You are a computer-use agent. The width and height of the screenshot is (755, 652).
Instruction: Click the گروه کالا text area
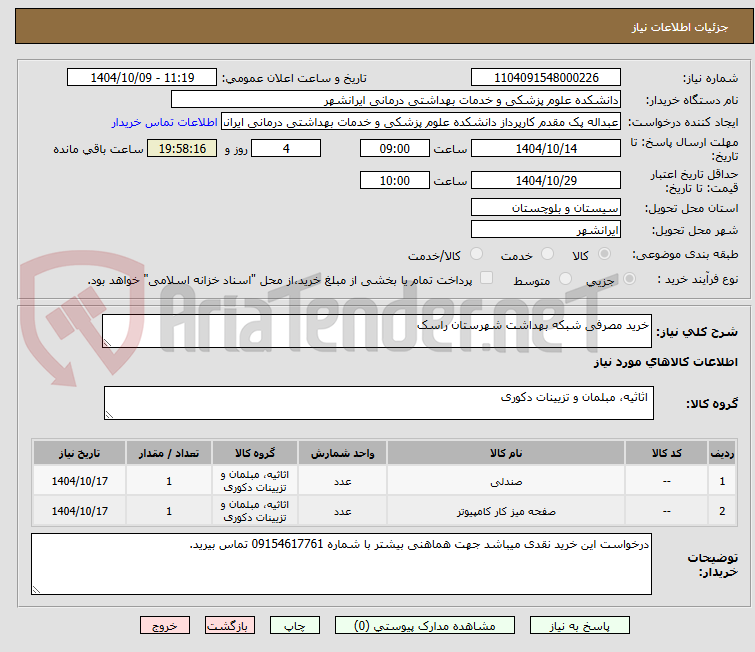click(378, 403)
